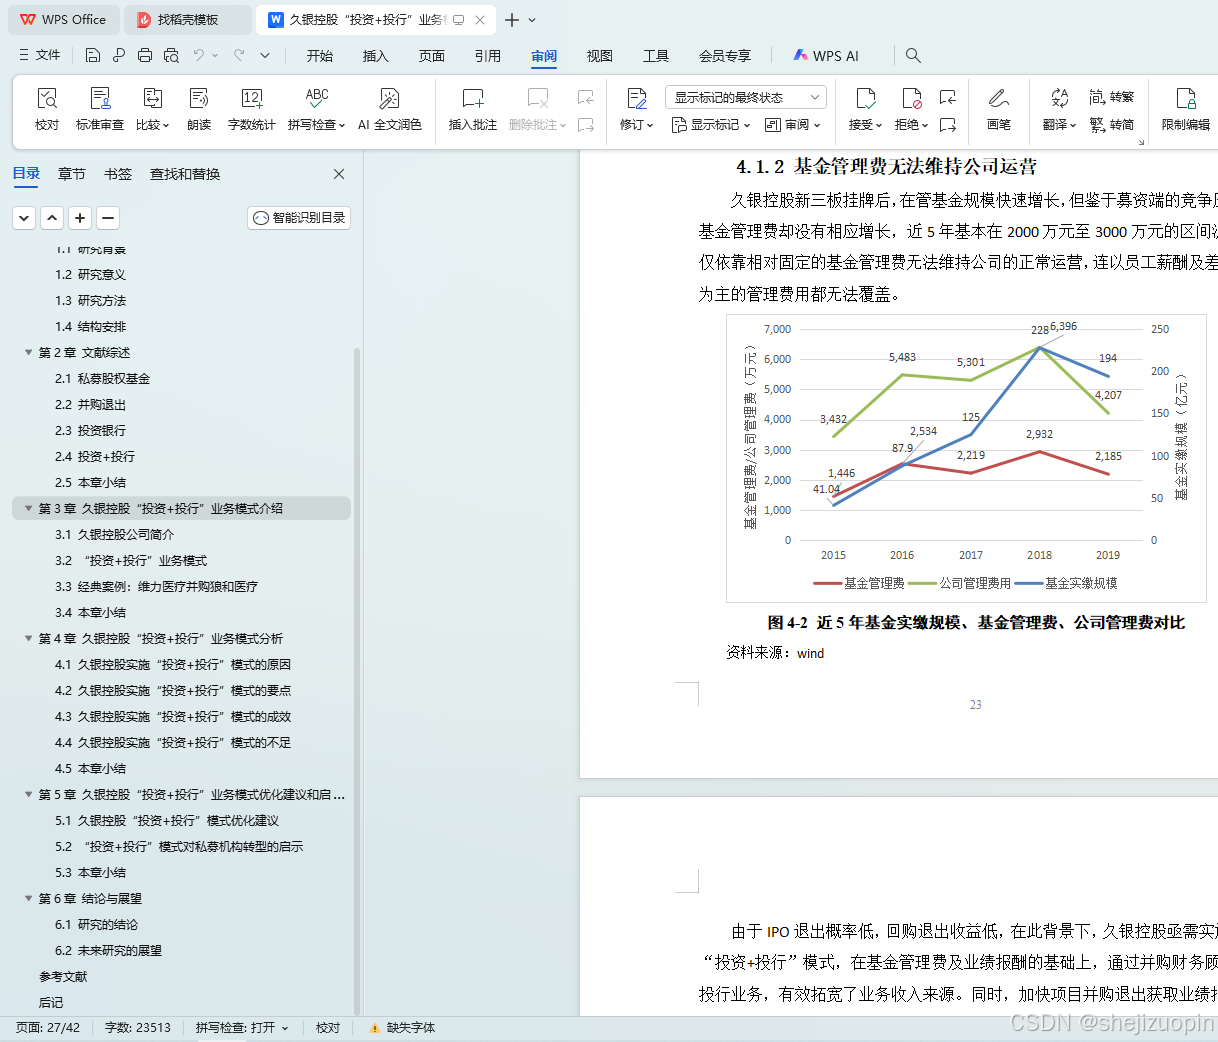Open 字数统计 word count
Viewport: 1218px width, 1042px height.
[252, 109]
